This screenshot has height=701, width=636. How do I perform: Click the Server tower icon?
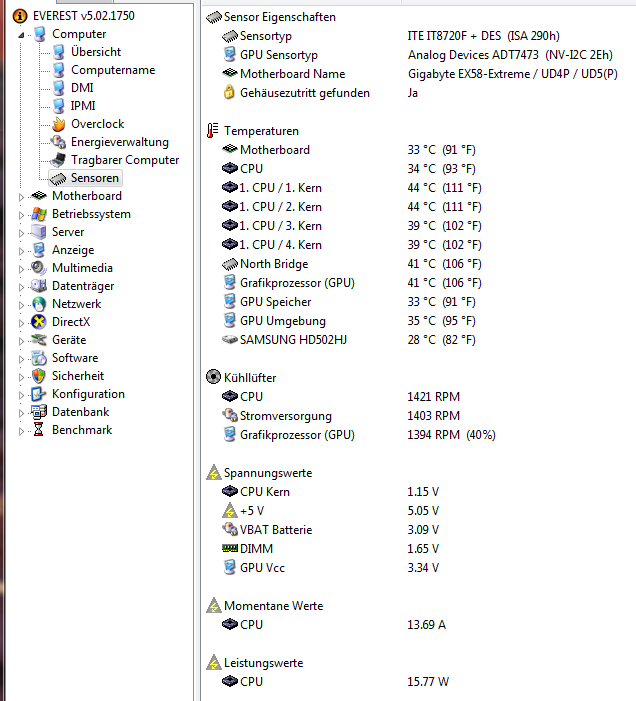39,232
